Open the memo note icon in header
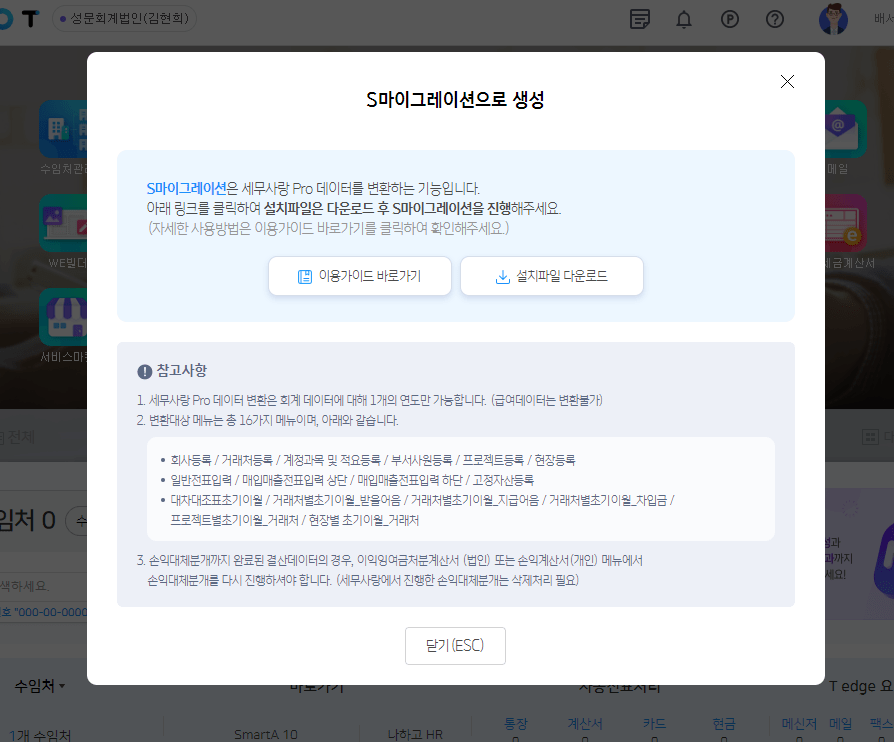This screenshot has width=894, height=742. tap(640, 19)
